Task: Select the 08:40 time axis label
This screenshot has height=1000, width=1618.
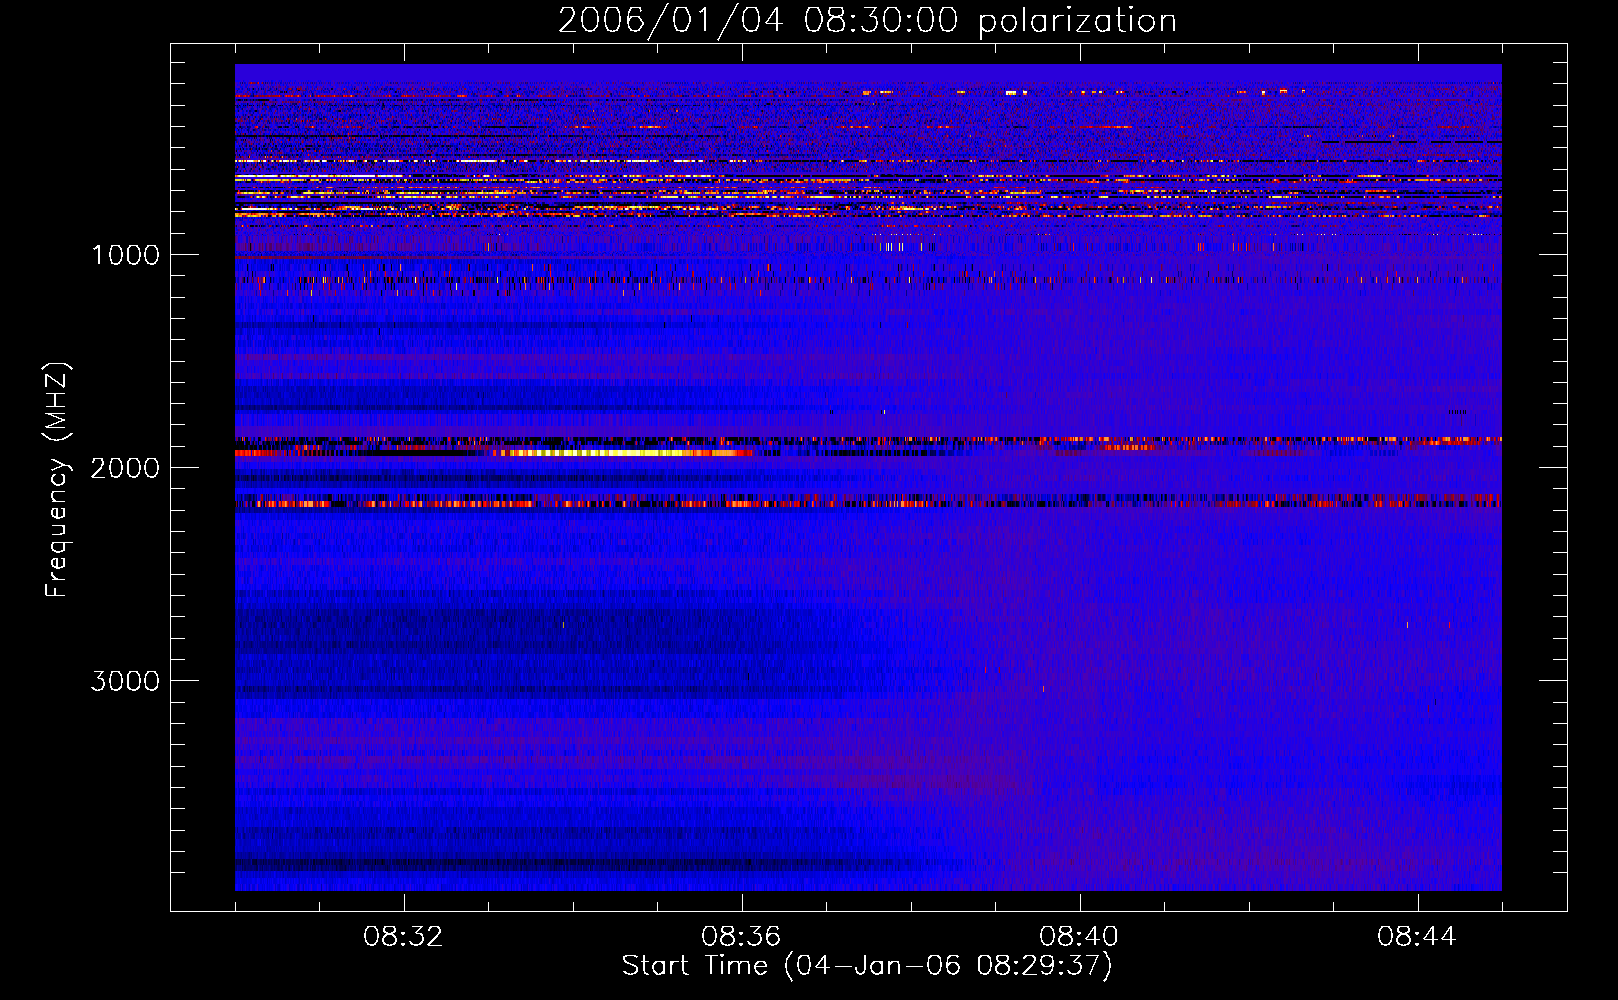Action: coord(1079,937)
